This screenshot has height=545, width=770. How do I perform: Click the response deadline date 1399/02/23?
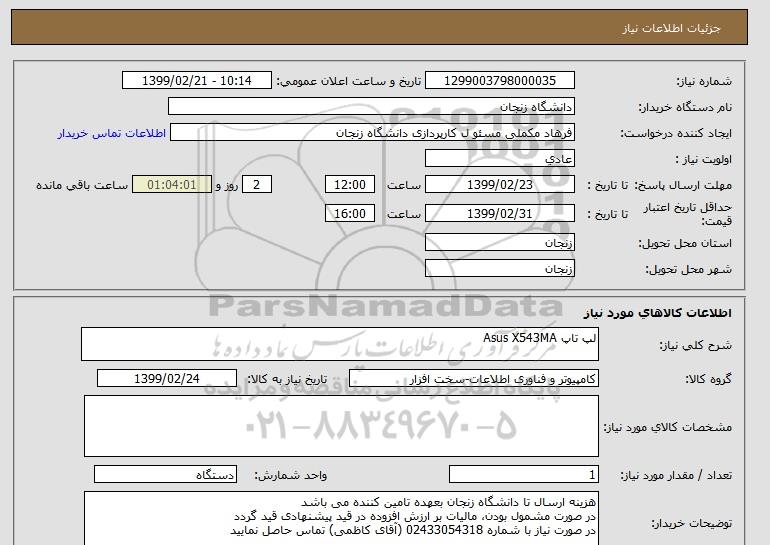coord(499,185)
